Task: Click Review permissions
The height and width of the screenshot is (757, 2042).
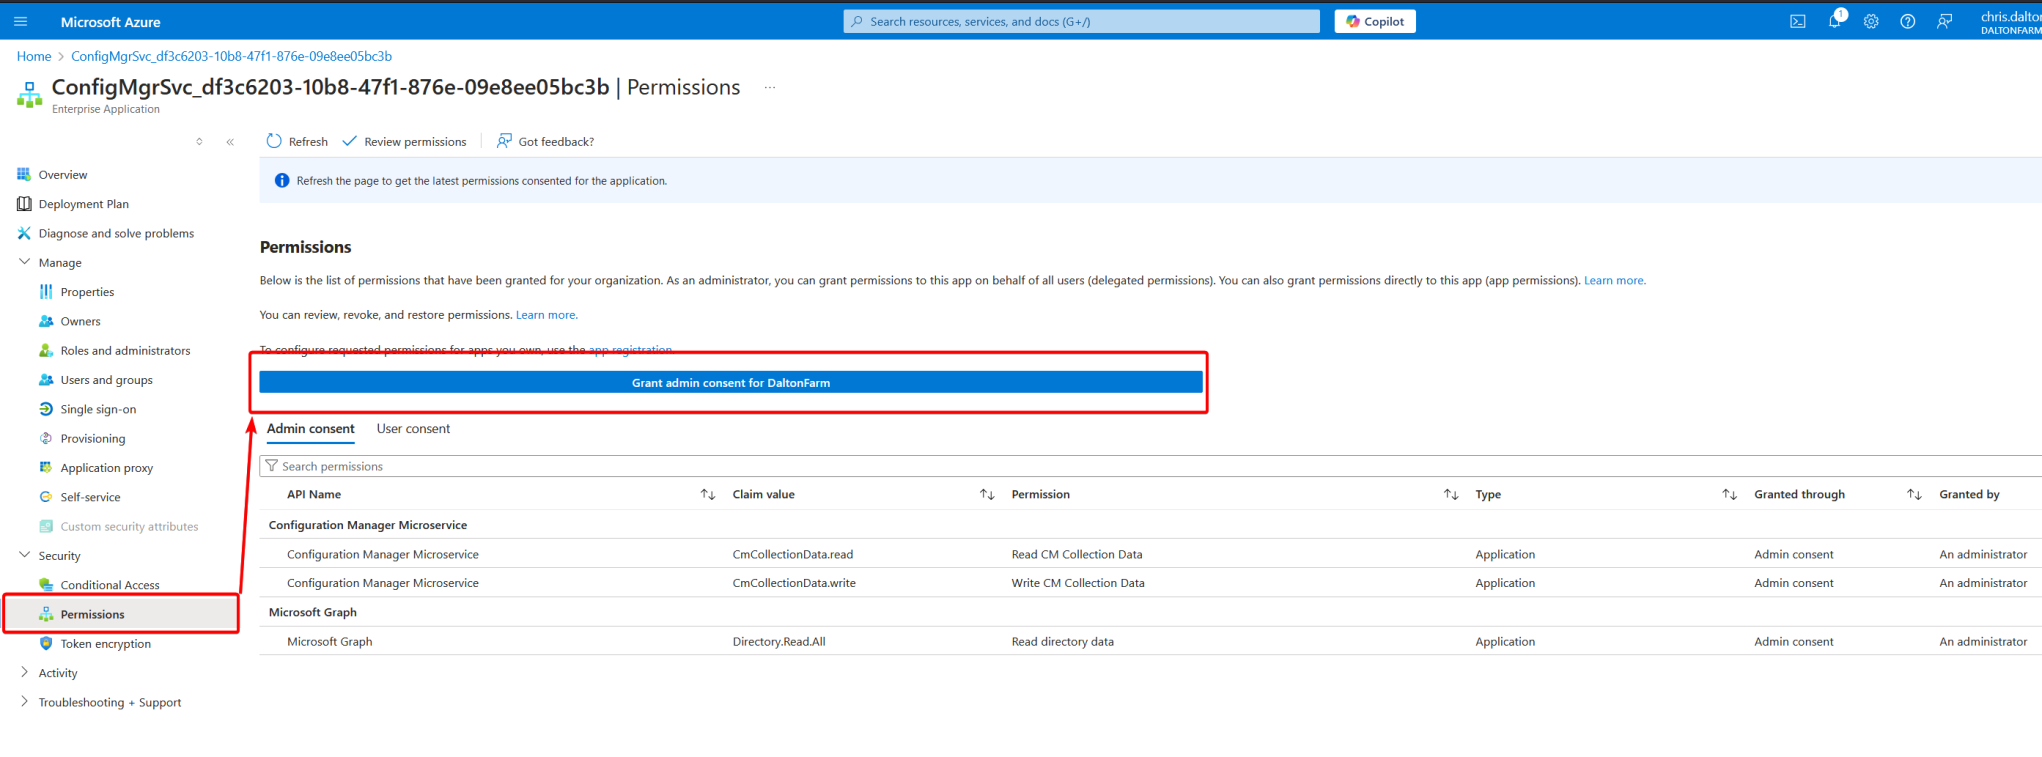Action: [404, 141]
